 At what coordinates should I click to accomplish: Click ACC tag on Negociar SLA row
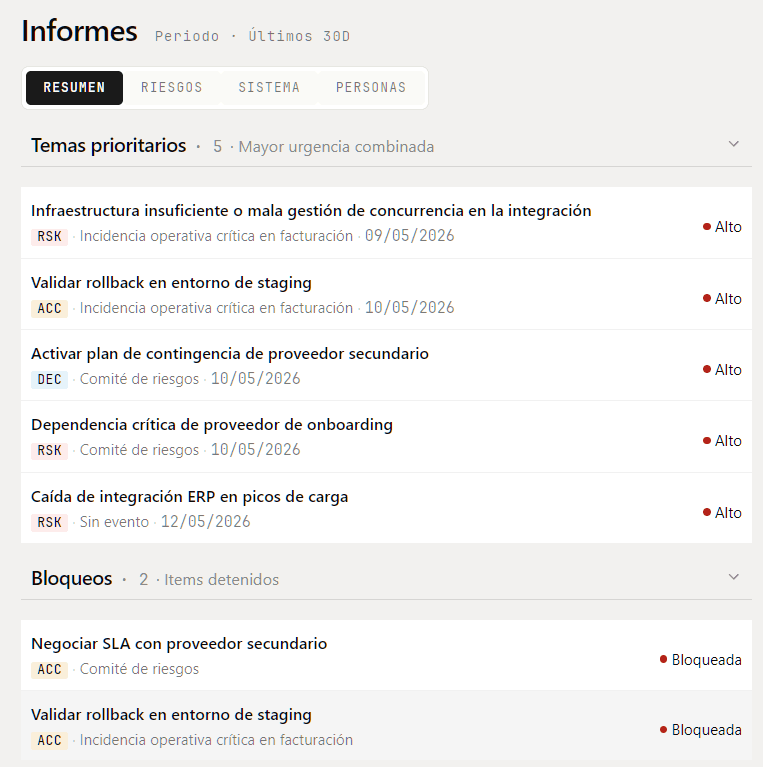(49, 670)
